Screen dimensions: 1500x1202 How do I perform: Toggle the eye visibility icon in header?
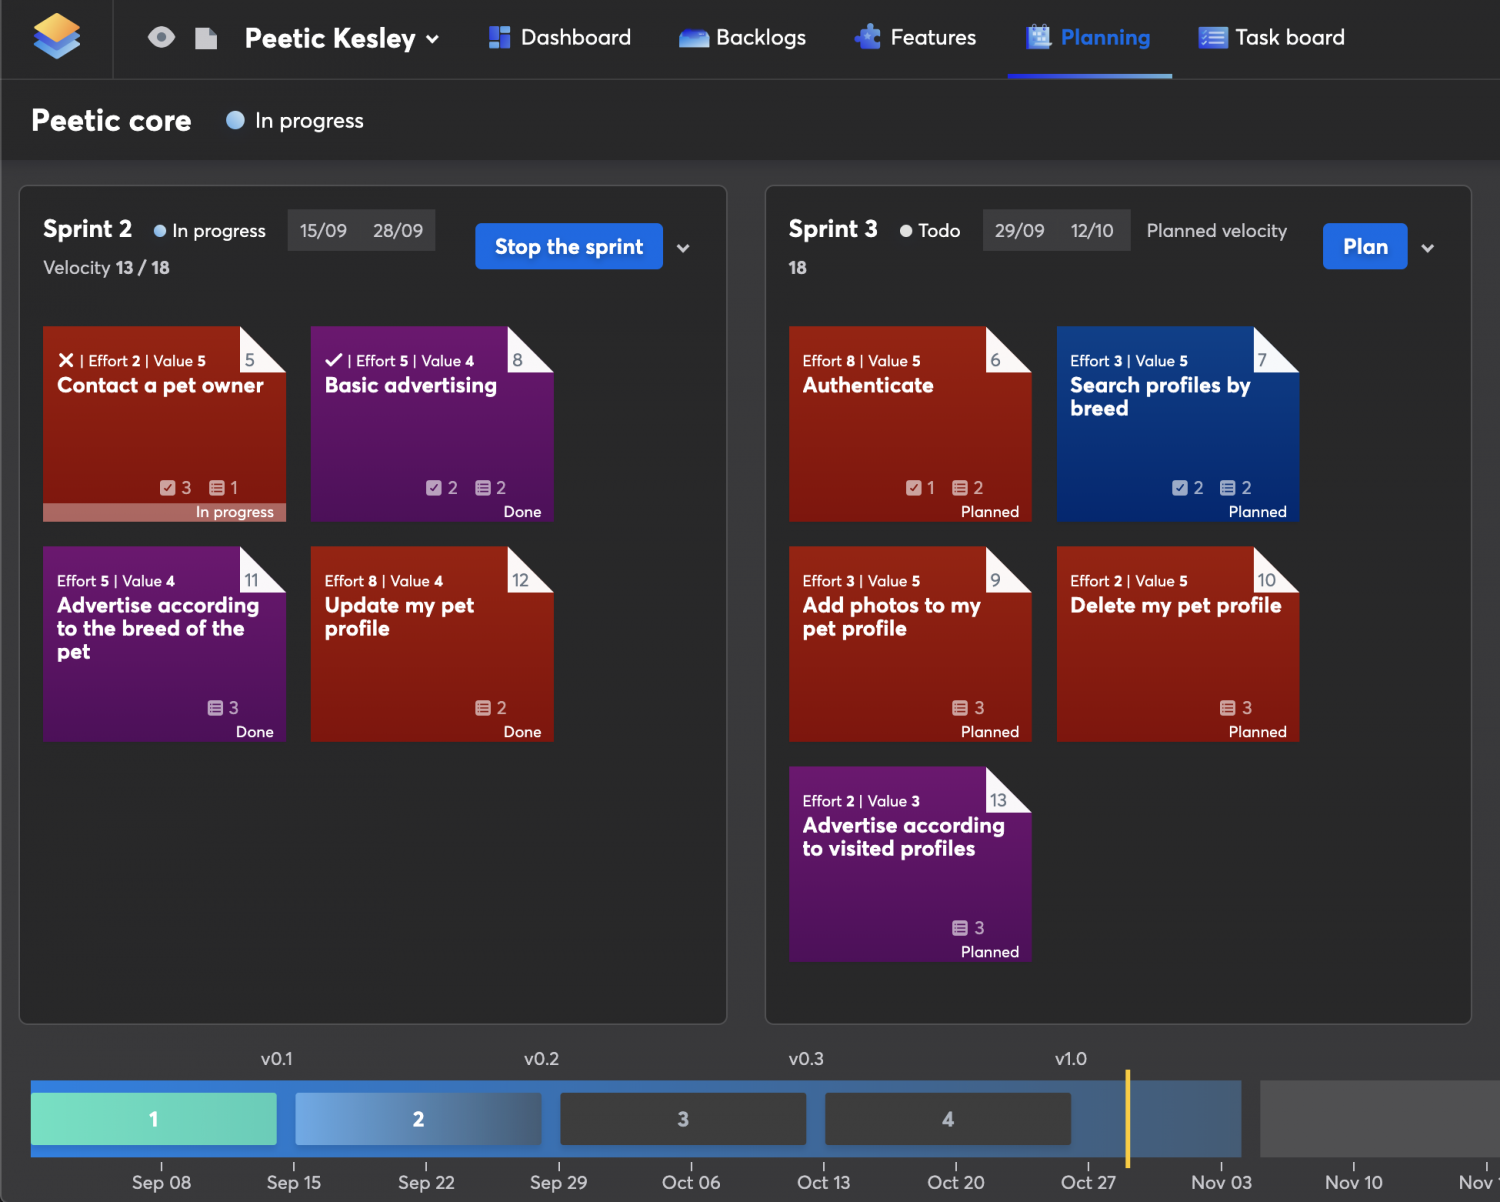pyautogui.click(x=161, y=38)
